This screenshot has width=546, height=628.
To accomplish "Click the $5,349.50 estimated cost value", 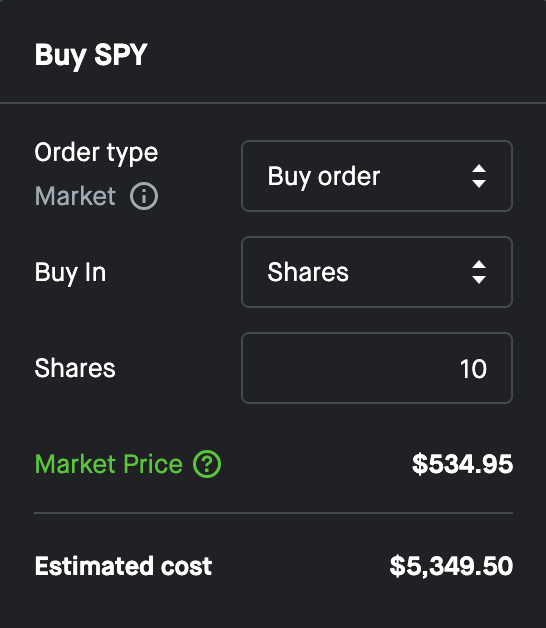I will (x=451, y=566).
